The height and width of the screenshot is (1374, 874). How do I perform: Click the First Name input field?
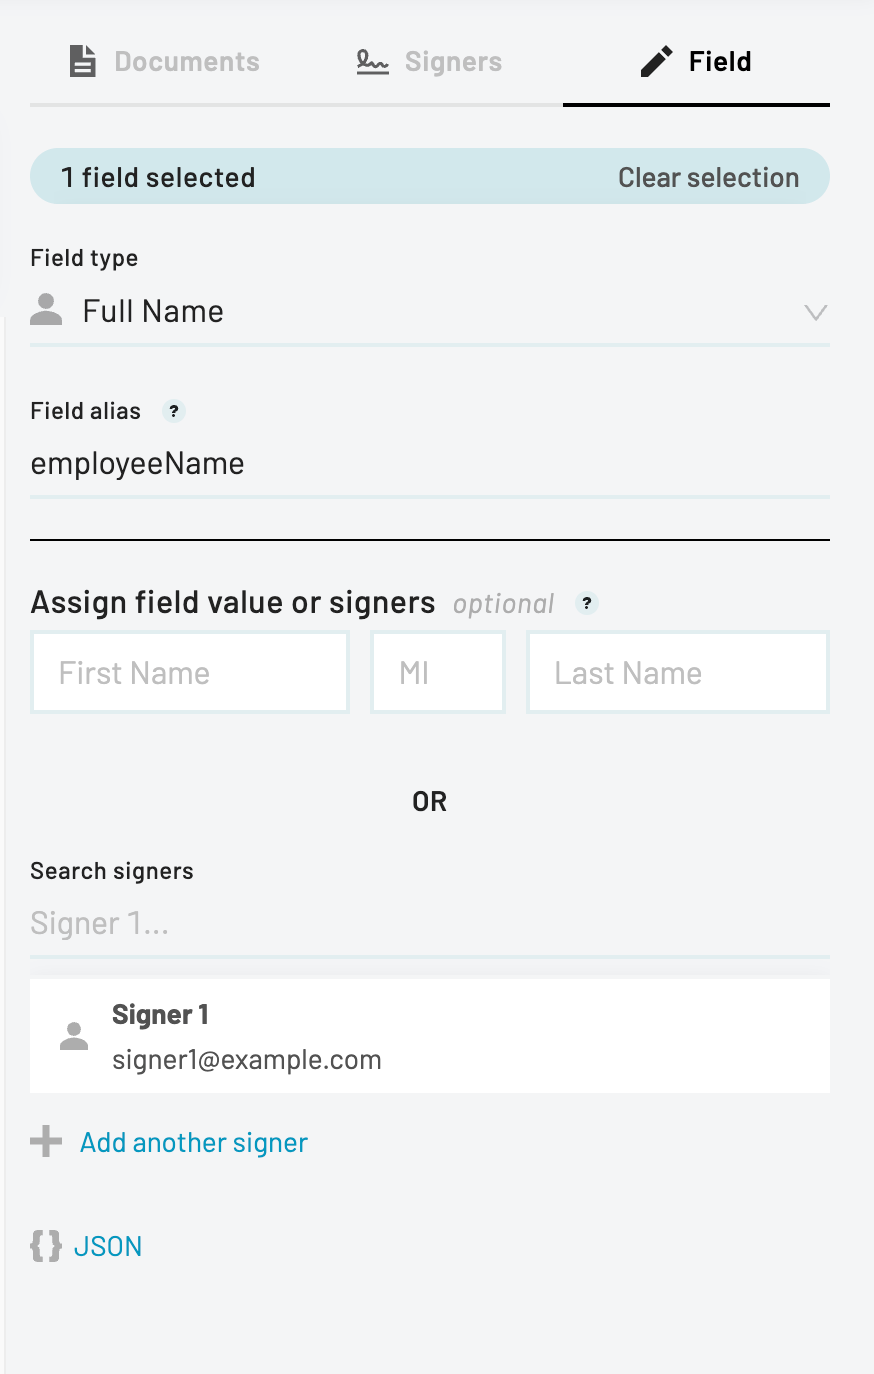[190, 673]
